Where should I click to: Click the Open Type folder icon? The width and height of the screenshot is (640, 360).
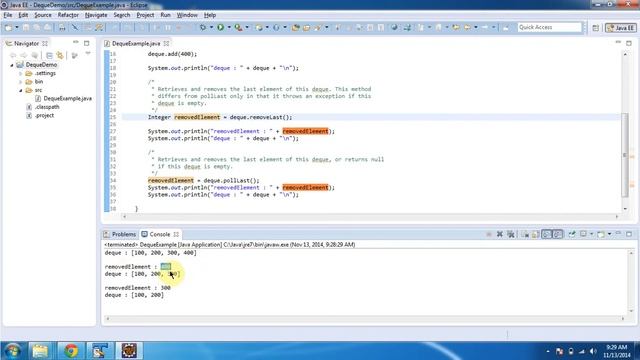pyautogui.click(x=296, y=27)
